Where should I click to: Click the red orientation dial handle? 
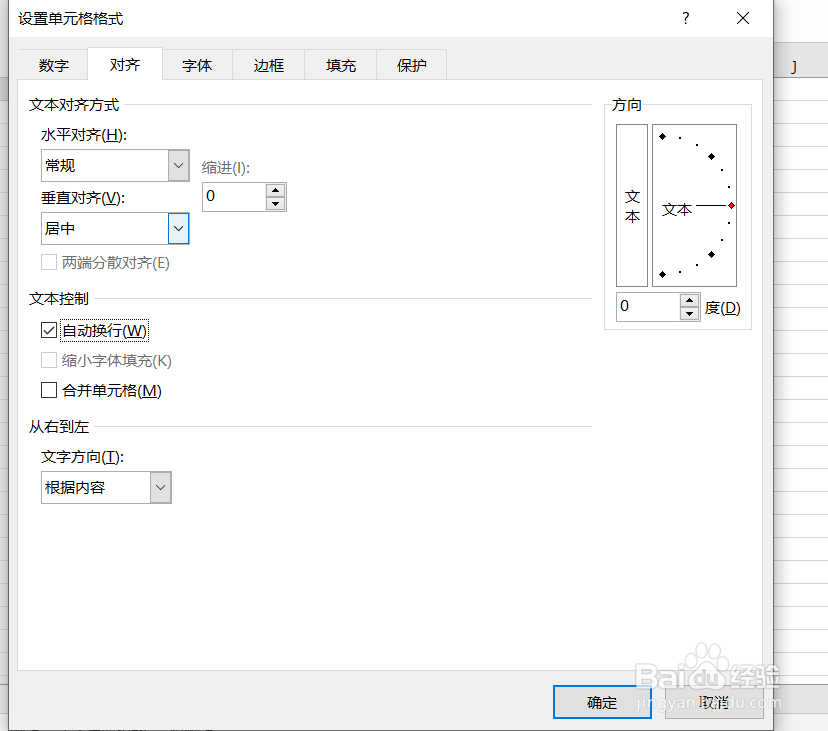click(731, 205)
